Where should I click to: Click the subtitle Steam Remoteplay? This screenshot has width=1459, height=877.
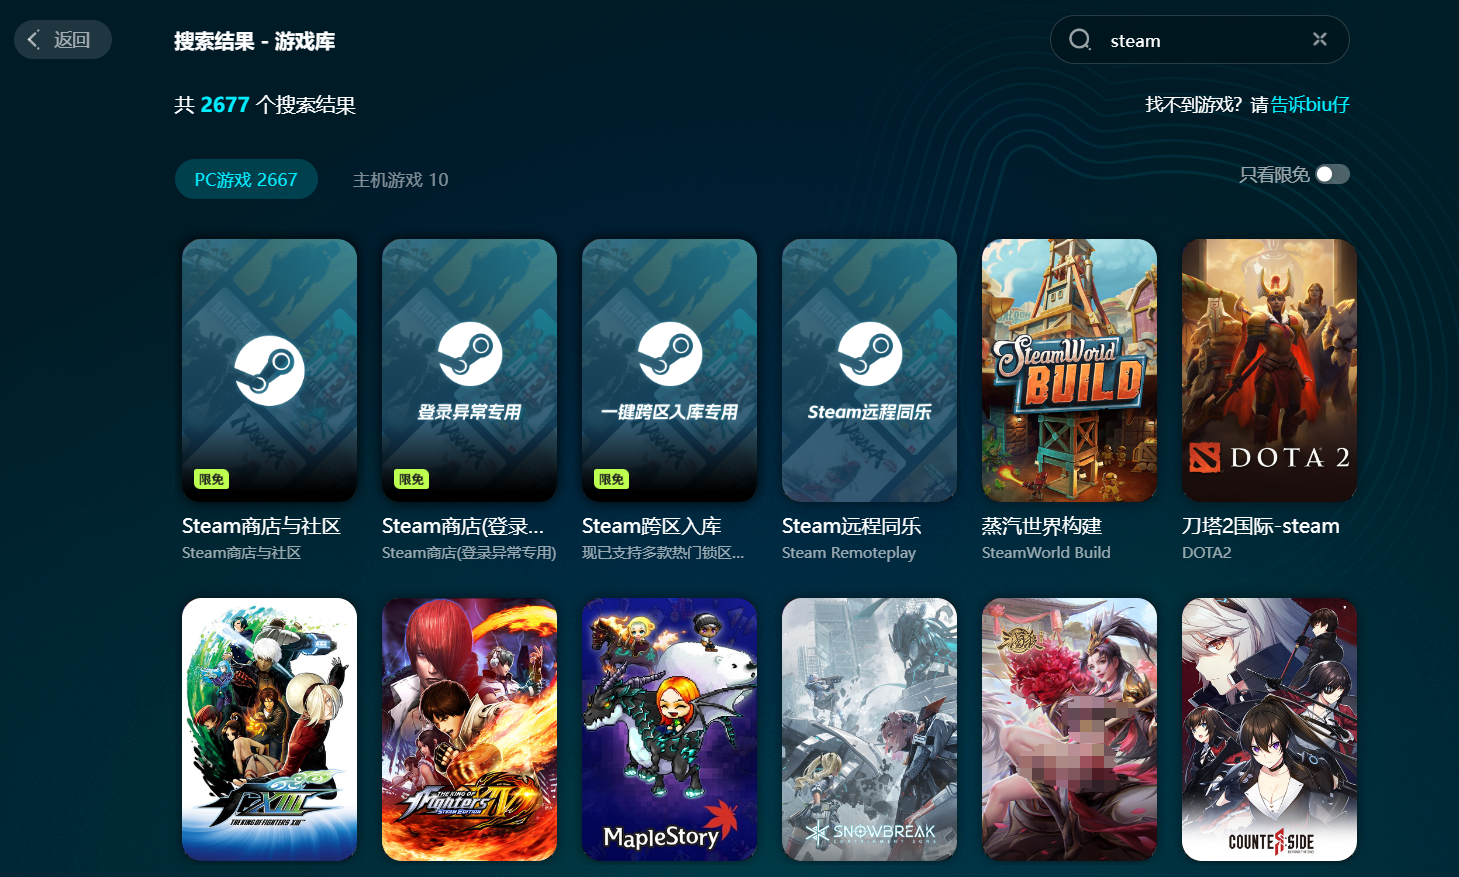[849, 553]
